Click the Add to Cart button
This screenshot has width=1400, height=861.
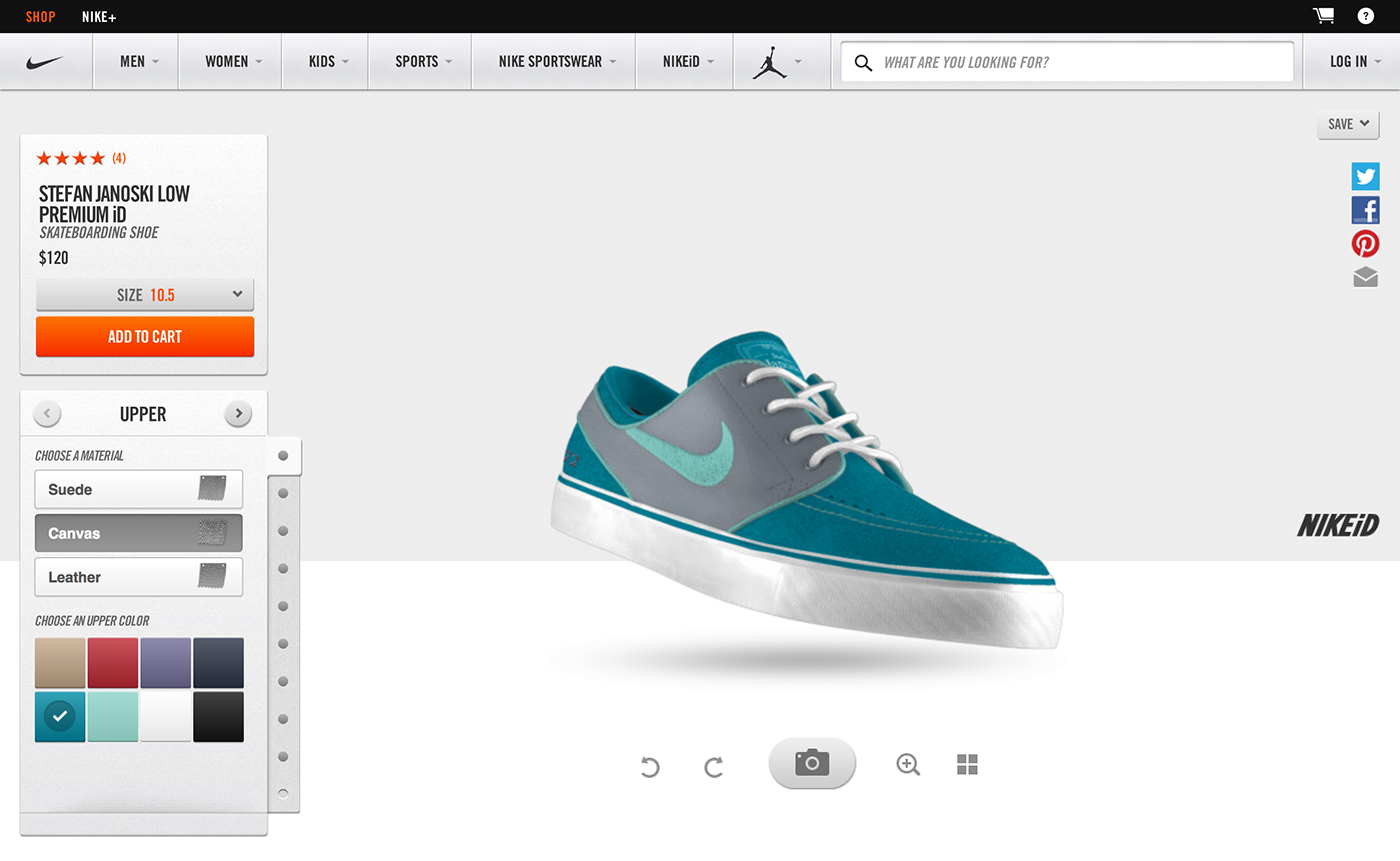(x=145, y=337)
